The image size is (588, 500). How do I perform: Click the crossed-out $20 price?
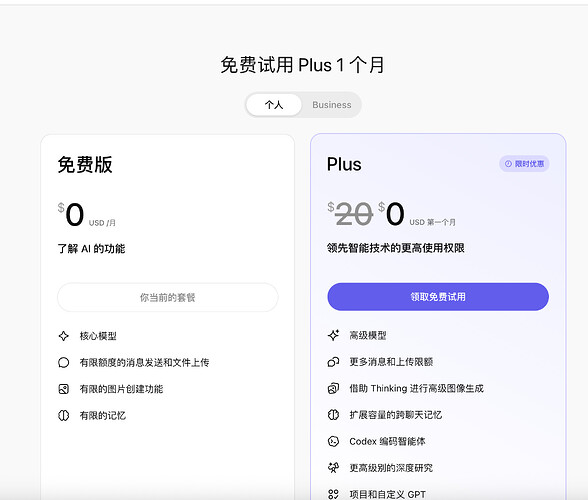(x=350, y=214)
